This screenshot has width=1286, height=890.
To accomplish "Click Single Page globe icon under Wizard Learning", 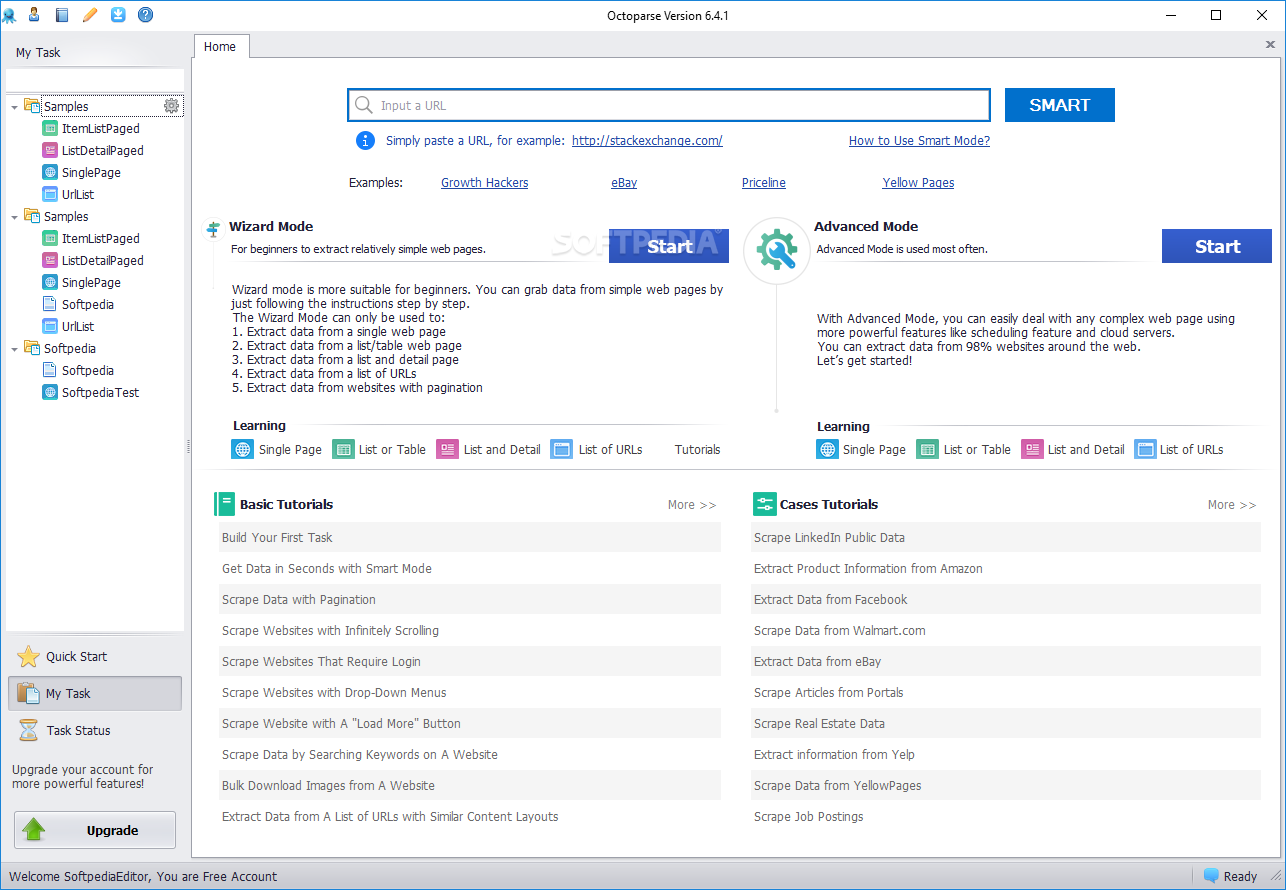I will (x=242, y=449).
